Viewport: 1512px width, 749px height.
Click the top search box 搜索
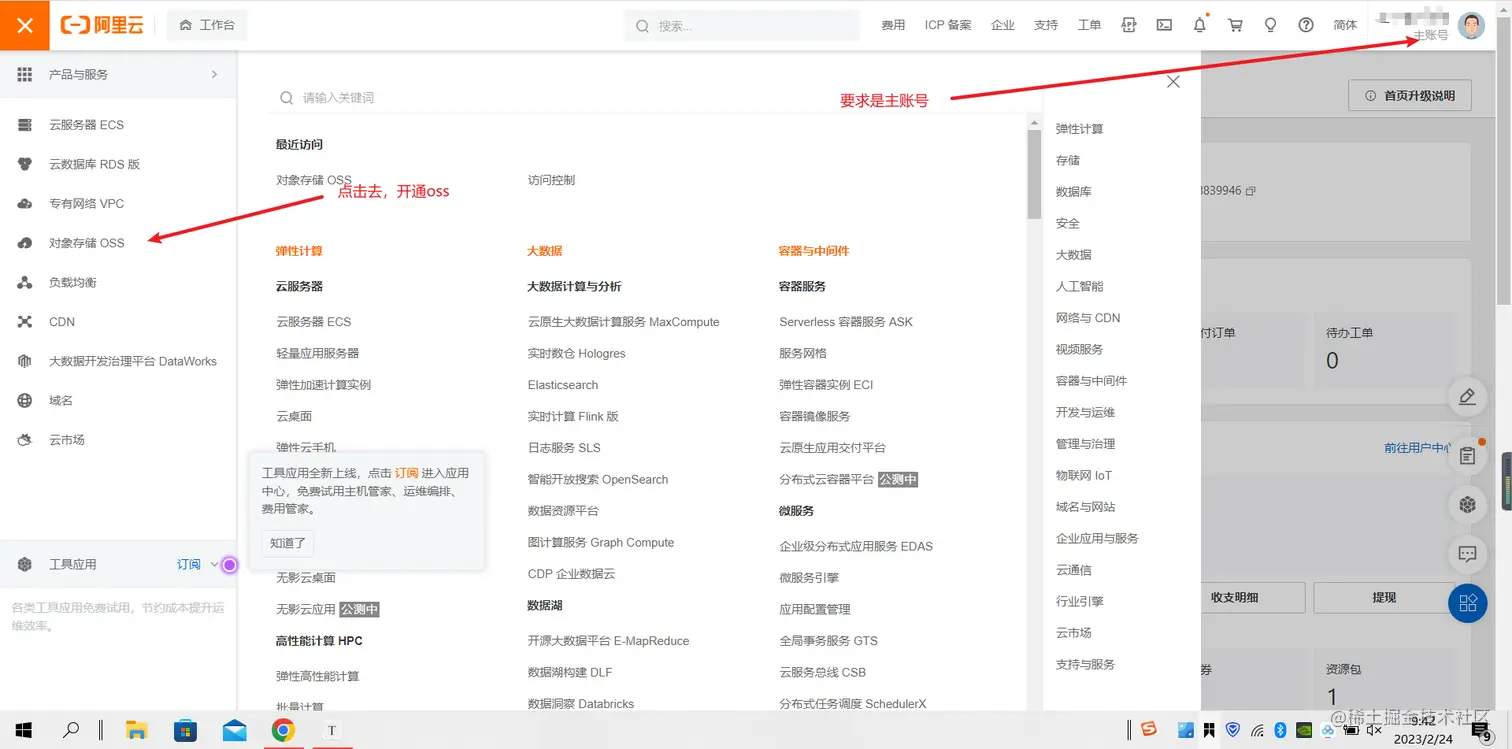point(741,26)
